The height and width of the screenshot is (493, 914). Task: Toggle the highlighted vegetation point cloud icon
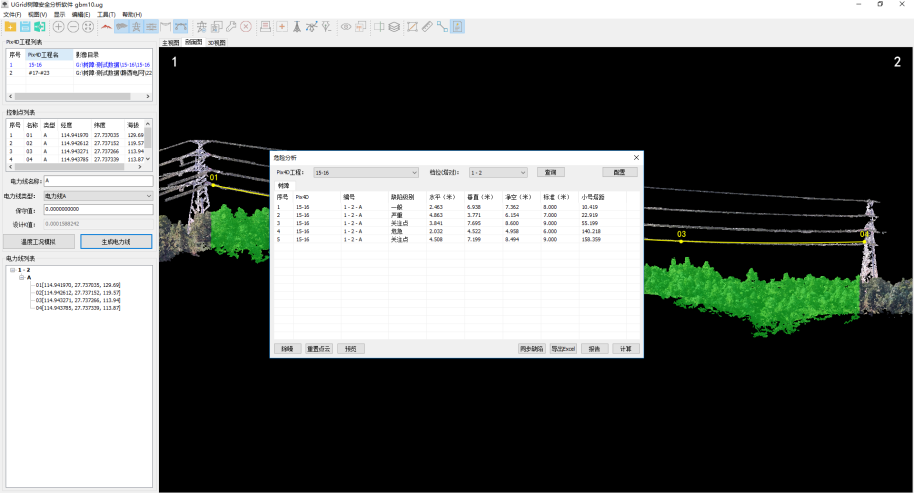(121, 27)
